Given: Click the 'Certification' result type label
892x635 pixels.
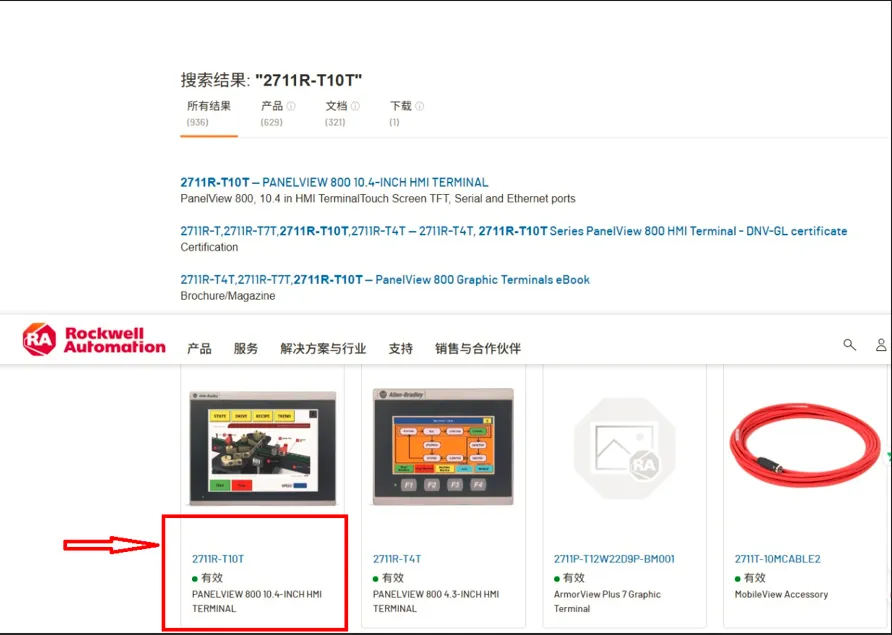Looking at the screenshot, I should [209, 247].
